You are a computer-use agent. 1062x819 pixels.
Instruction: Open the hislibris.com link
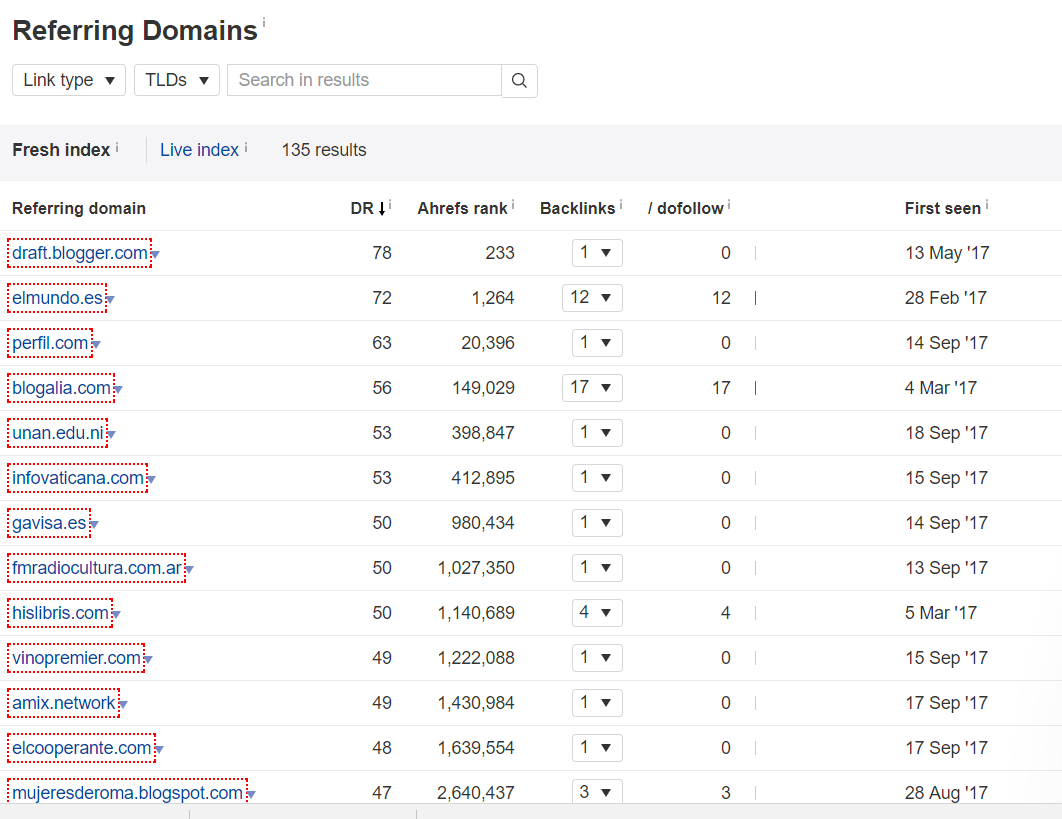[x=60, y=613]
